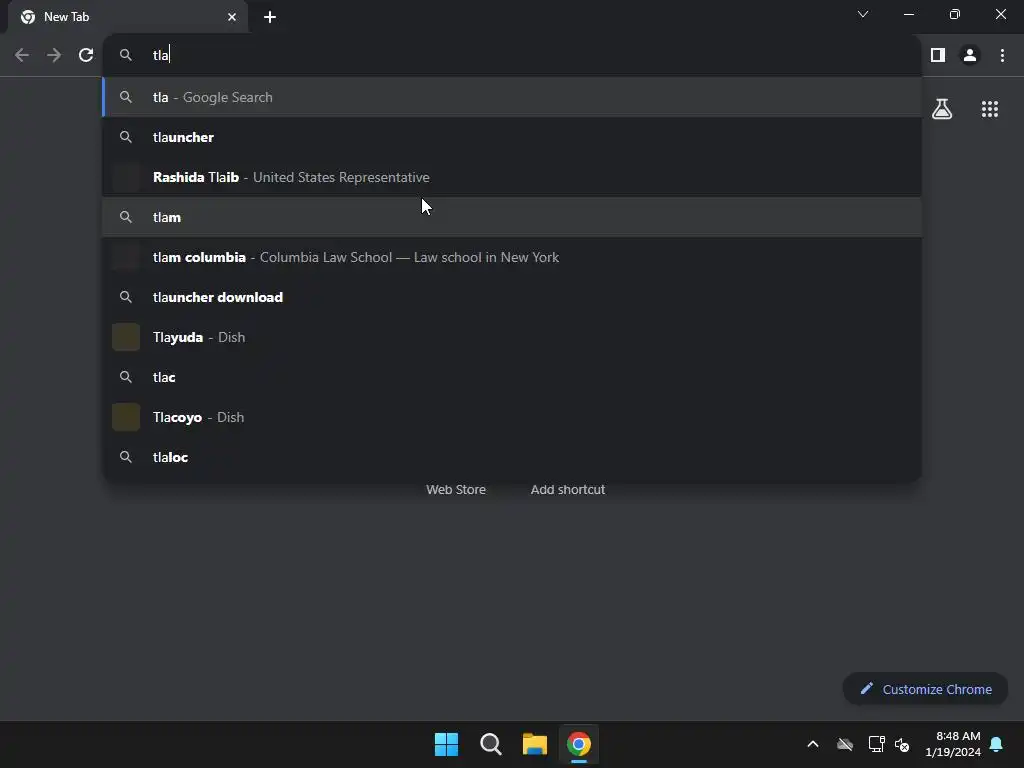Screen dimensions: 1024x768
Task: Open the Web Store shortcut
Action: (456, 490)
